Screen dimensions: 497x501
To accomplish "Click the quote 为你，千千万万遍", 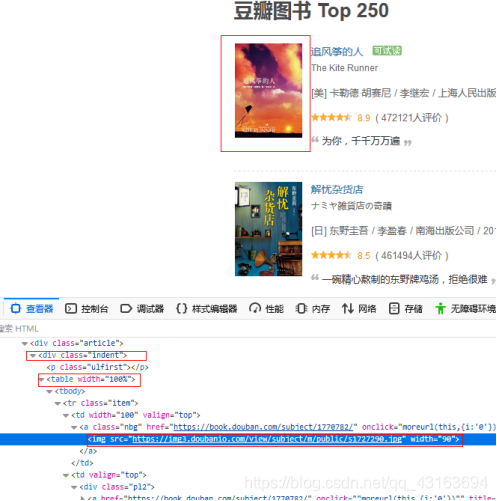I will (361, 141).
